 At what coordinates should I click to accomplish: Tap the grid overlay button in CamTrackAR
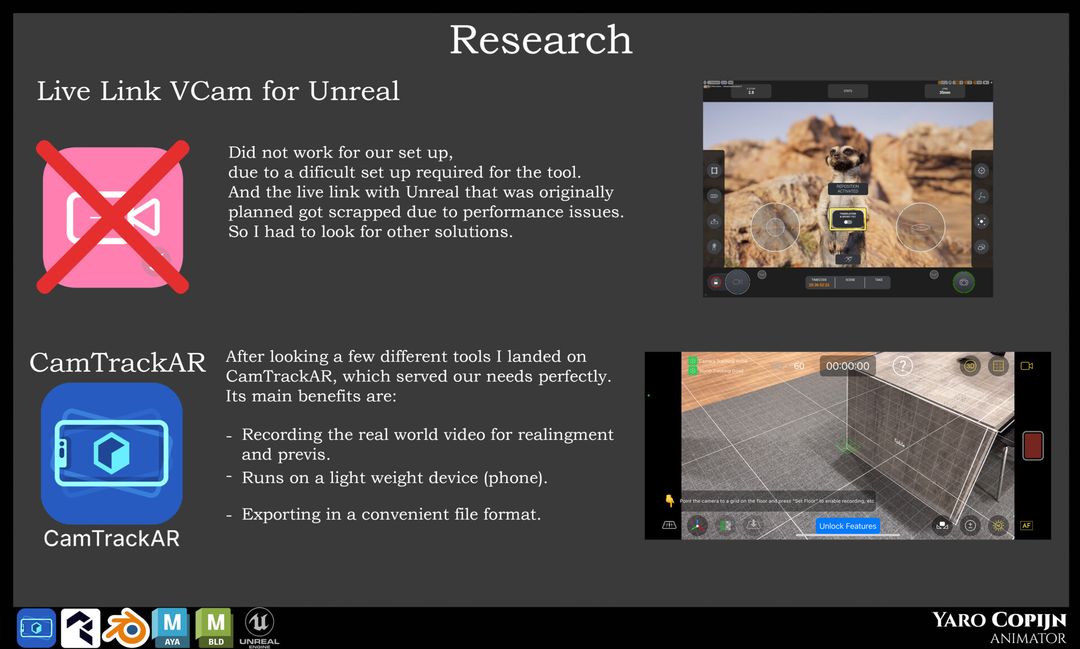pyautogui.click(x=998, y=366)
